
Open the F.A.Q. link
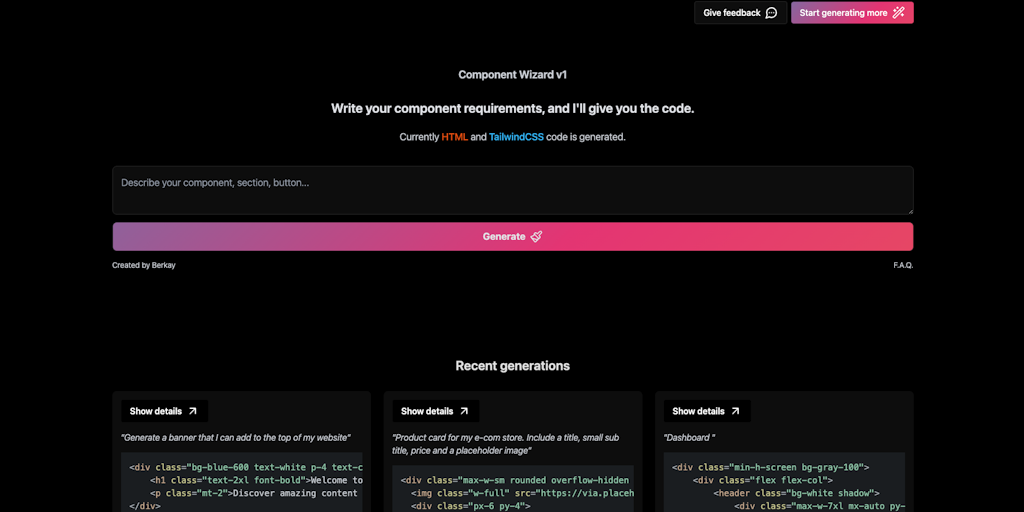(903, 265)
